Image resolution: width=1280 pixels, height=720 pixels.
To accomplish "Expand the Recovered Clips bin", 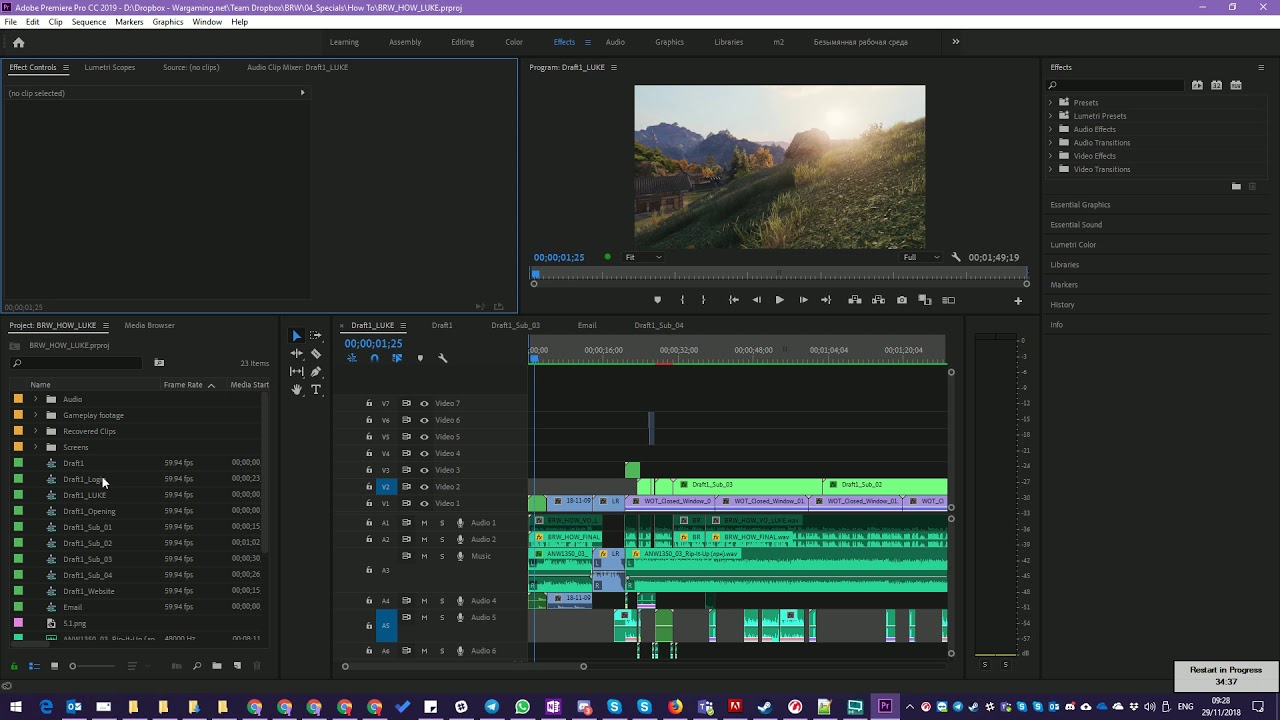I will point(36,431).
